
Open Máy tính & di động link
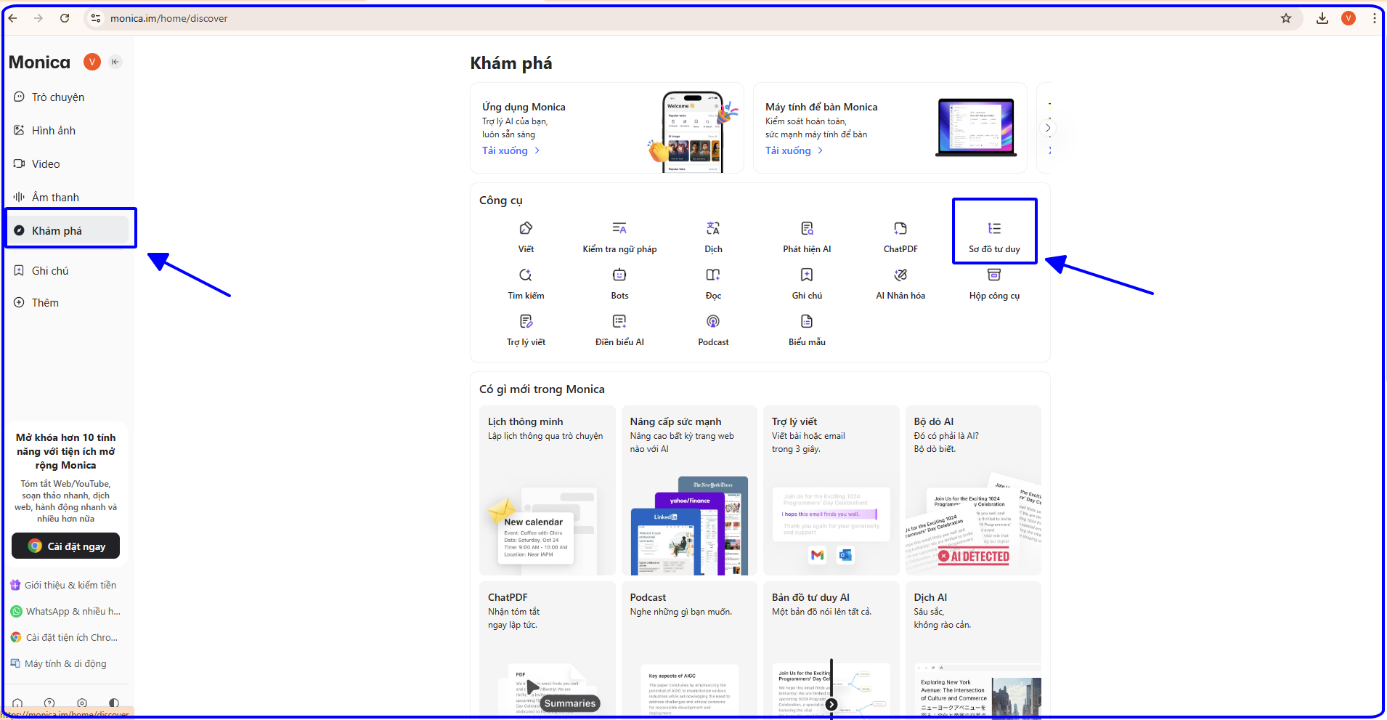point(58,663)
